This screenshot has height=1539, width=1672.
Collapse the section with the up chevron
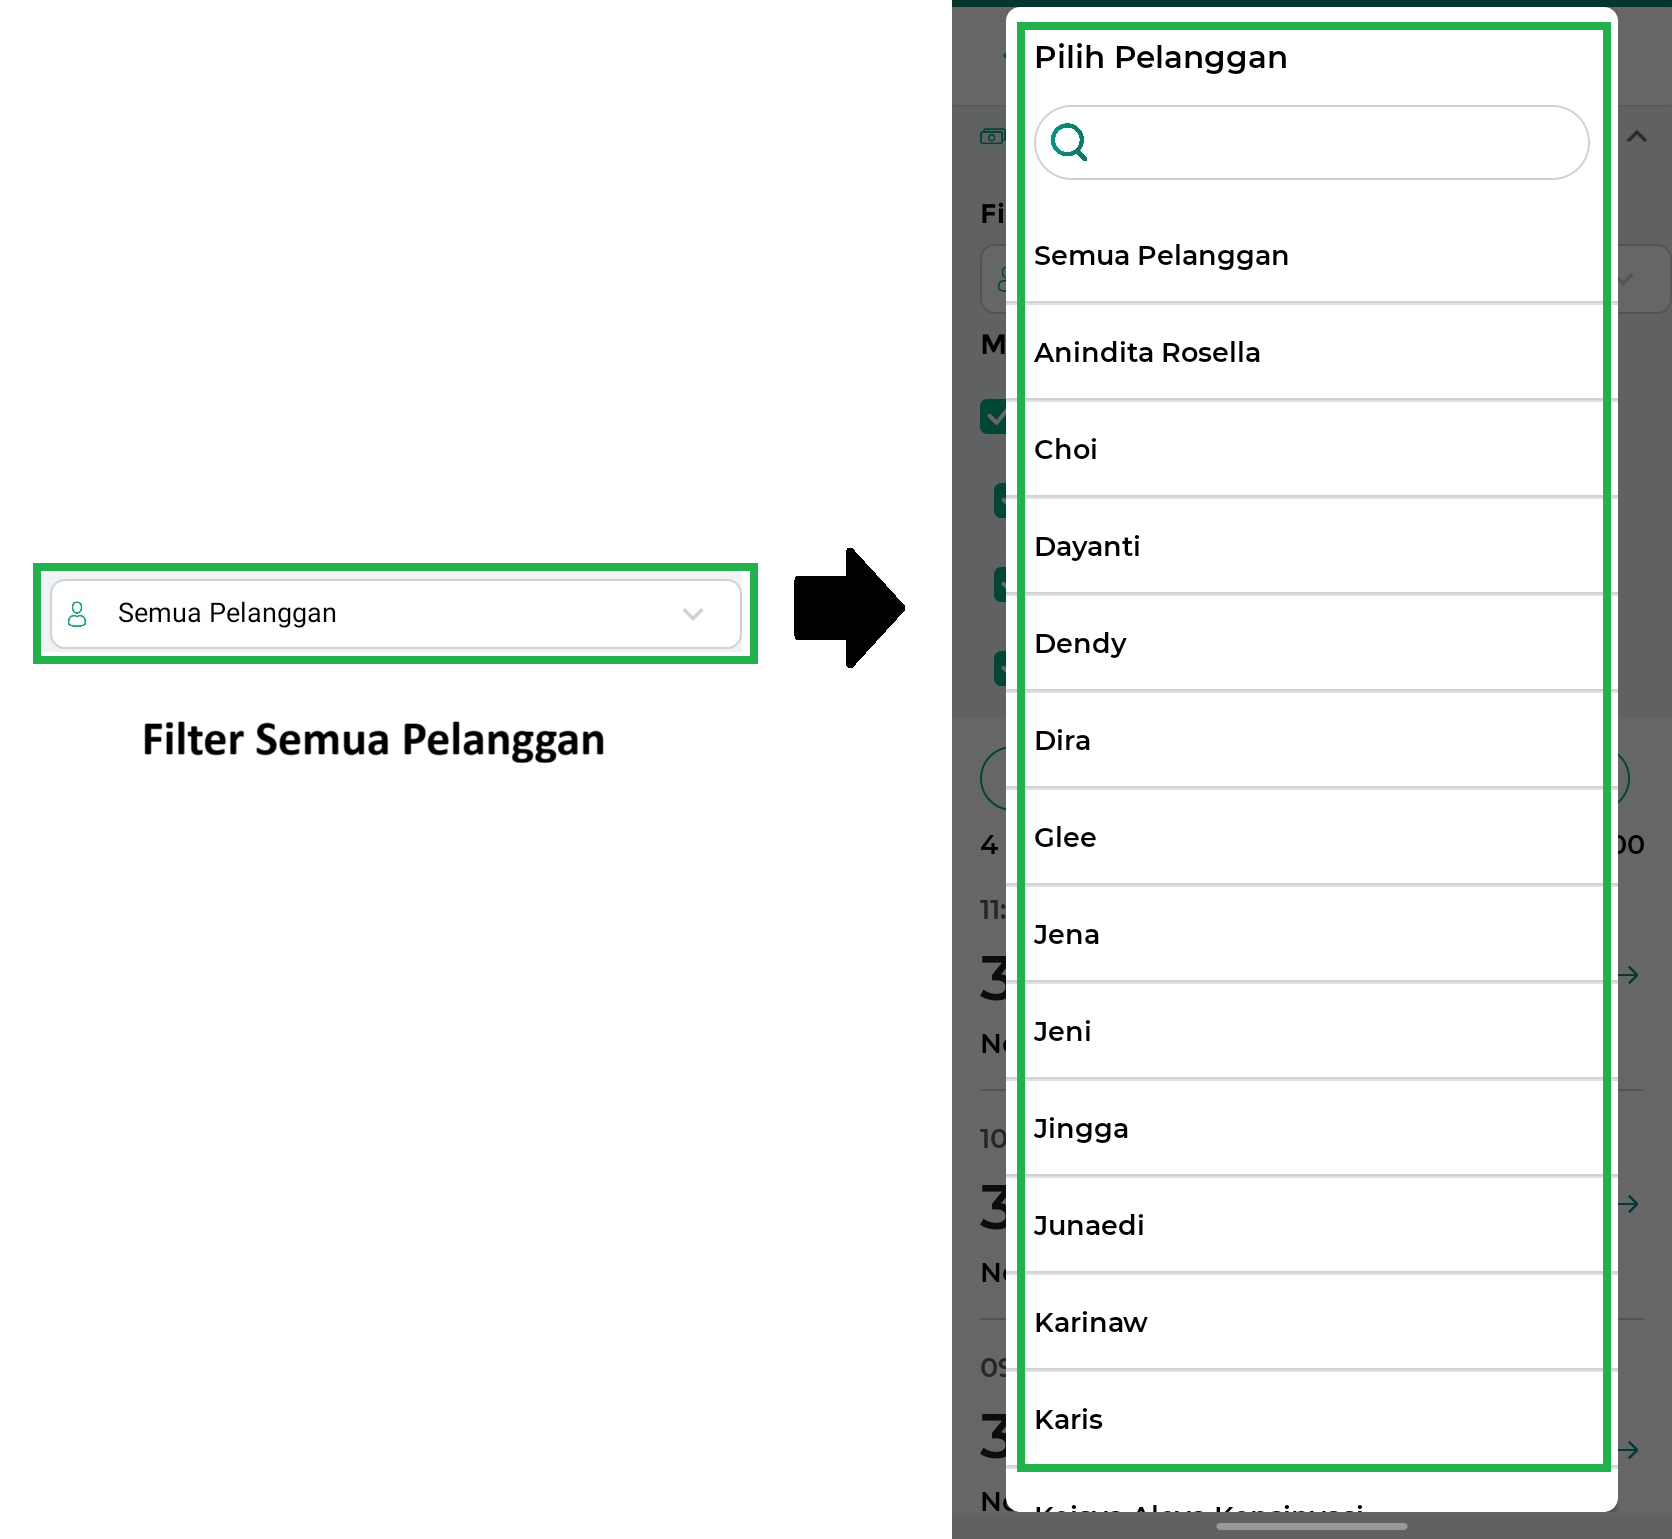pyautogui.click(x=1637, y=137)
